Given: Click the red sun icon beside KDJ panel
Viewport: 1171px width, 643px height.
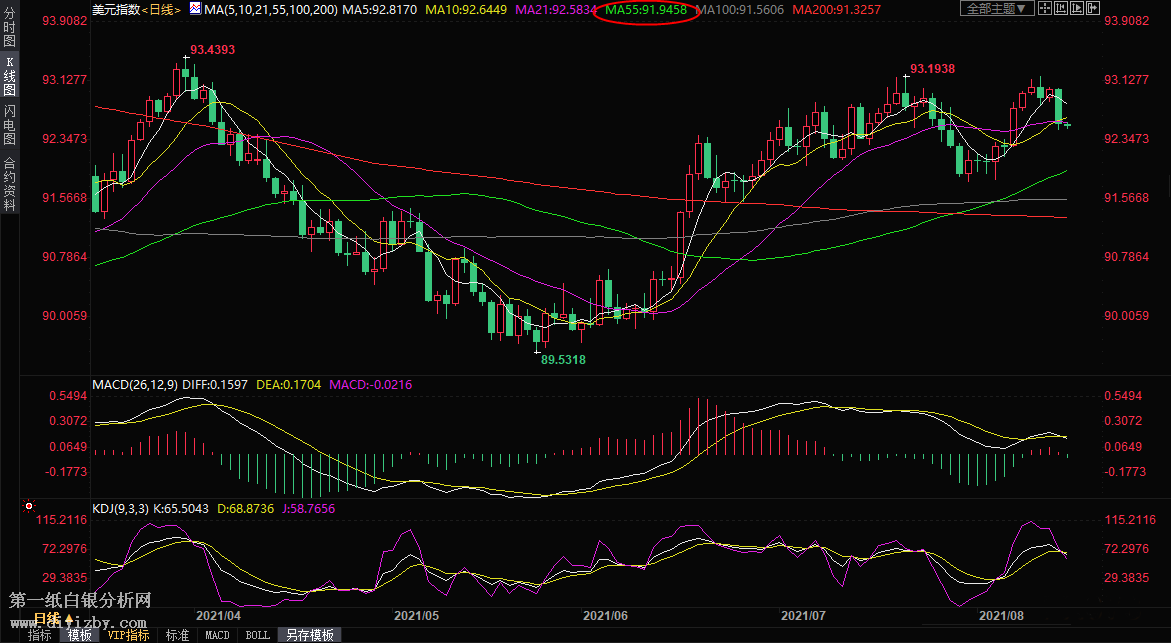Looking at the screenshot, I should [x=28, y=508].
